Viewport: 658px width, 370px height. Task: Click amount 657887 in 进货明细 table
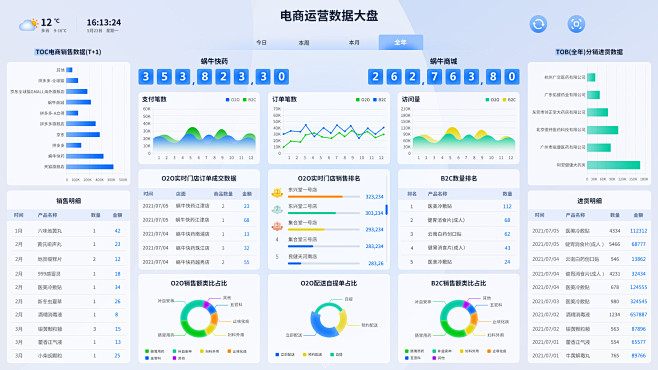638,314
